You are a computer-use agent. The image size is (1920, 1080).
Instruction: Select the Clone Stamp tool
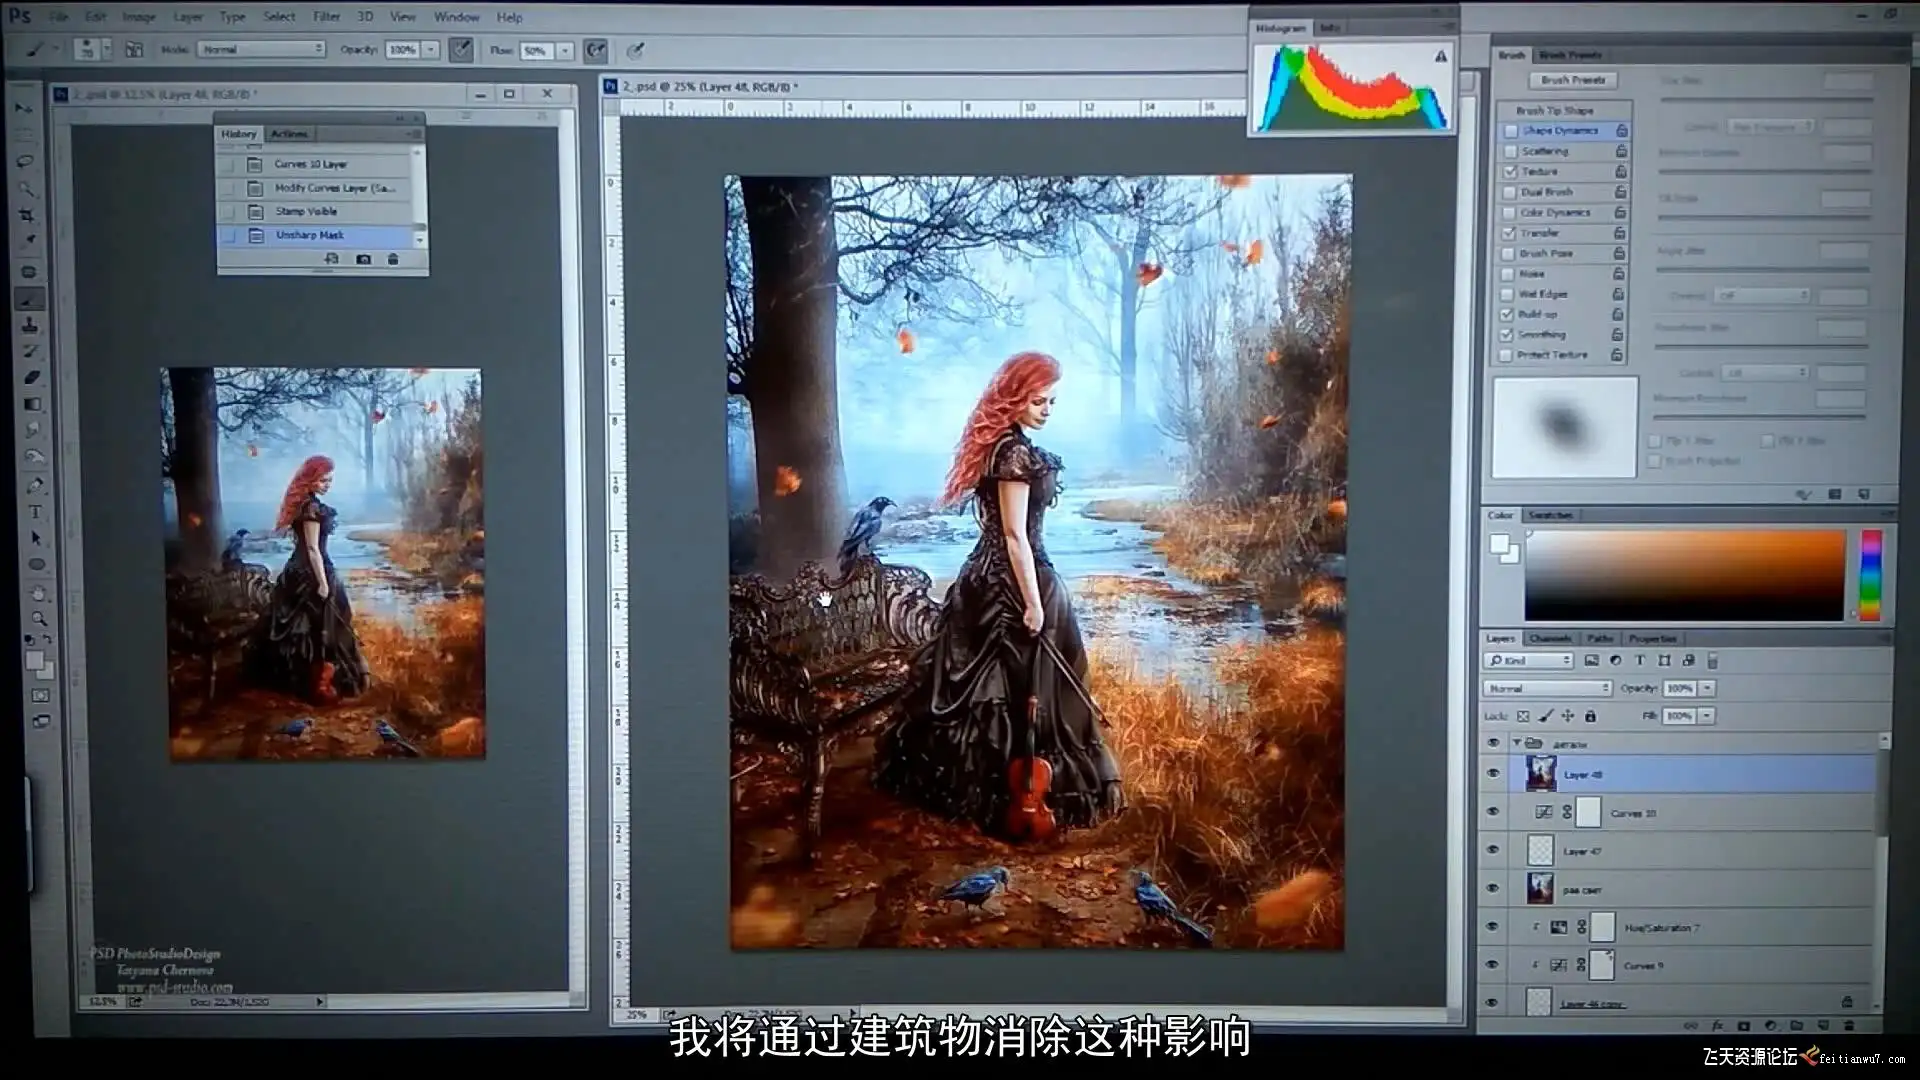30,325
